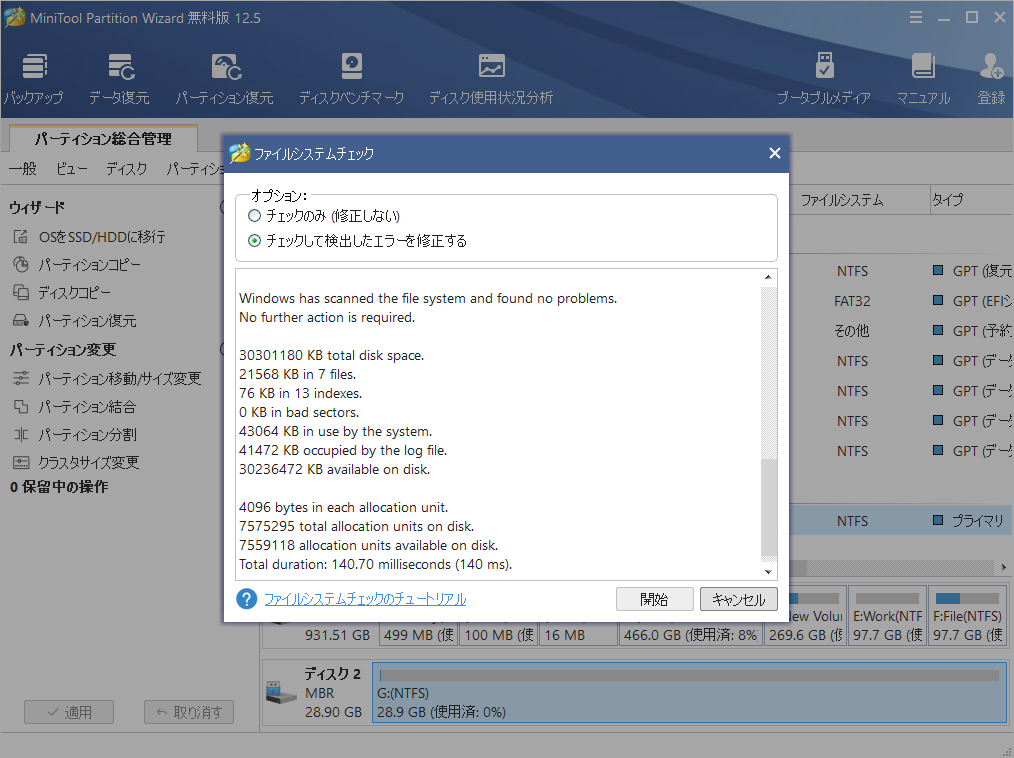The image size is (1014, 758).
Task: Select the FAT32 partition row
Action: [x=901, y=301]
